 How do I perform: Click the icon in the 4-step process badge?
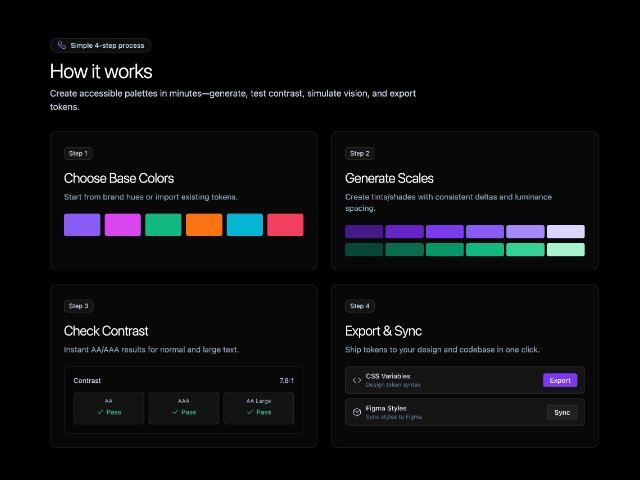(62, 45)
